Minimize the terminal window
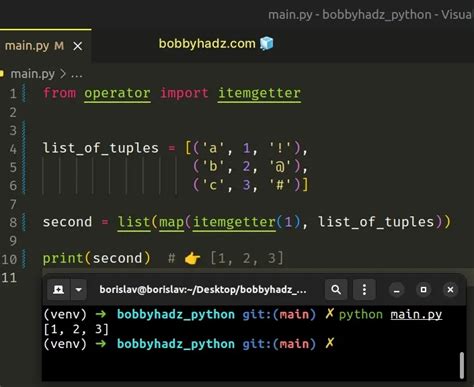 pos(396,290)
